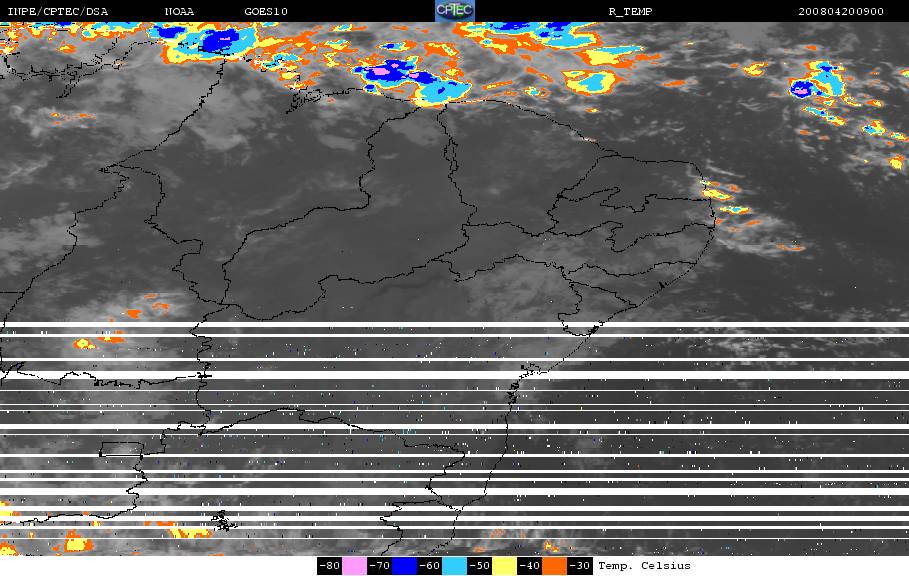
Task: Select the INPE/CPTEC/DSA header text
Action: point(57,12)
